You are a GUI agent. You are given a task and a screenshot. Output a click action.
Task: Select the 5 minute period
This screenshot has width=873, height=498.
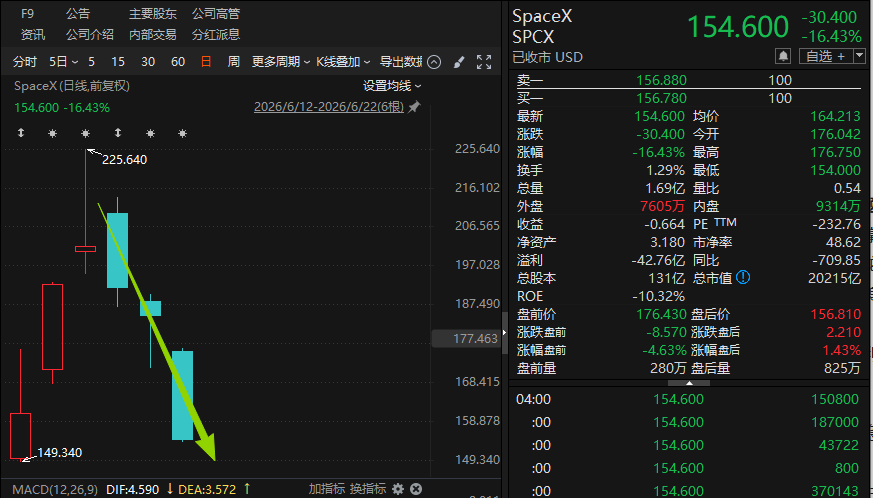pos(91,62)
